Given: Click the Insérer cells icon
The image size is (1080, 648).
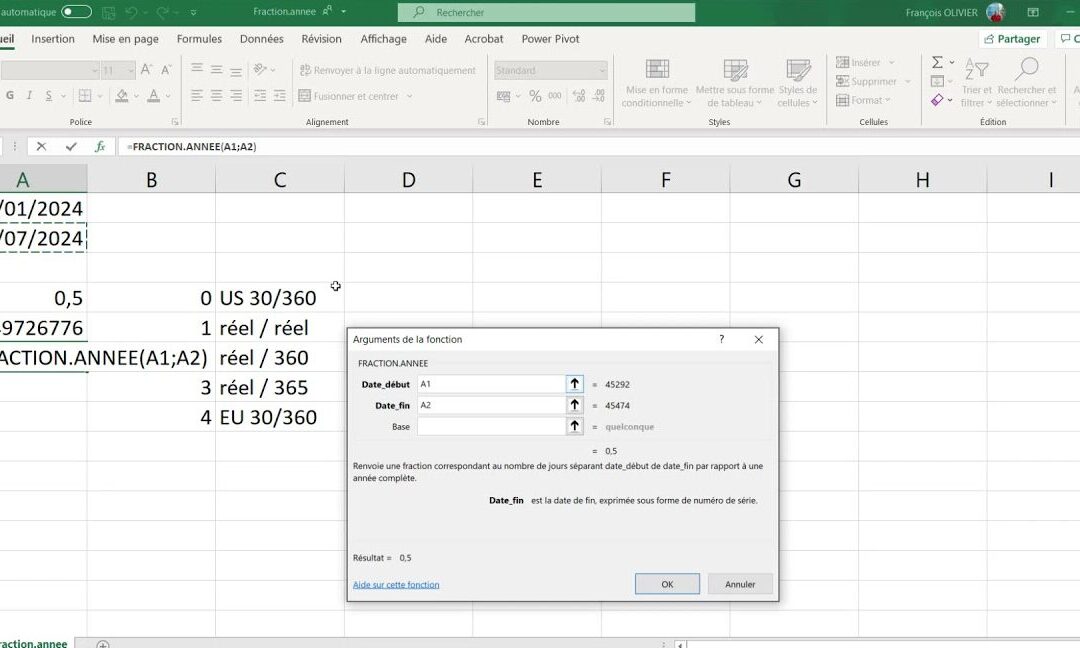Looking at the screenshot, I should 845,62.
